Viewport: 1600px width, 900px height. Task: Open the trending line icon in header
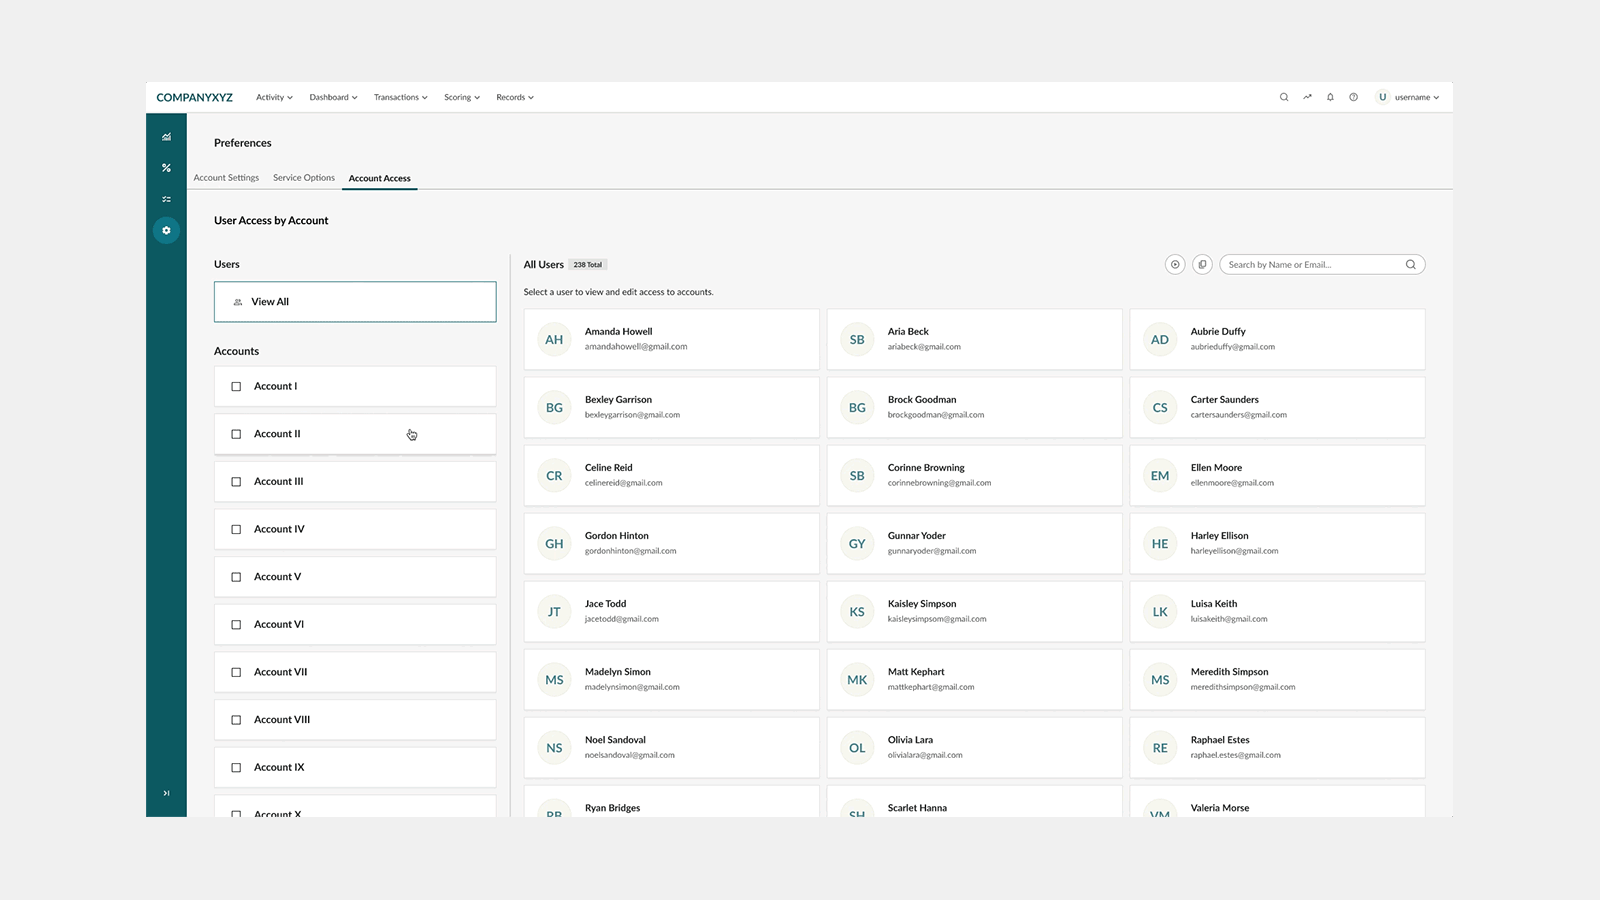(1307, 97)
